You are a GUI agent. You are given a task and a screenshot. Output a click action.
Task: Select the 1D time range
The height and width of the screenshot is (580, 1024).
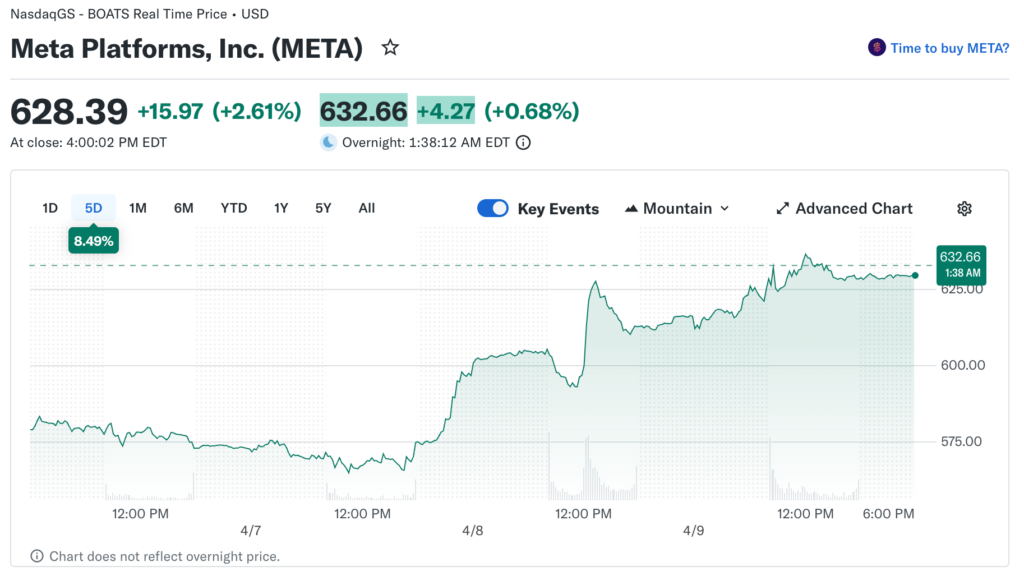pyautogui.click(x=50, y=208)
